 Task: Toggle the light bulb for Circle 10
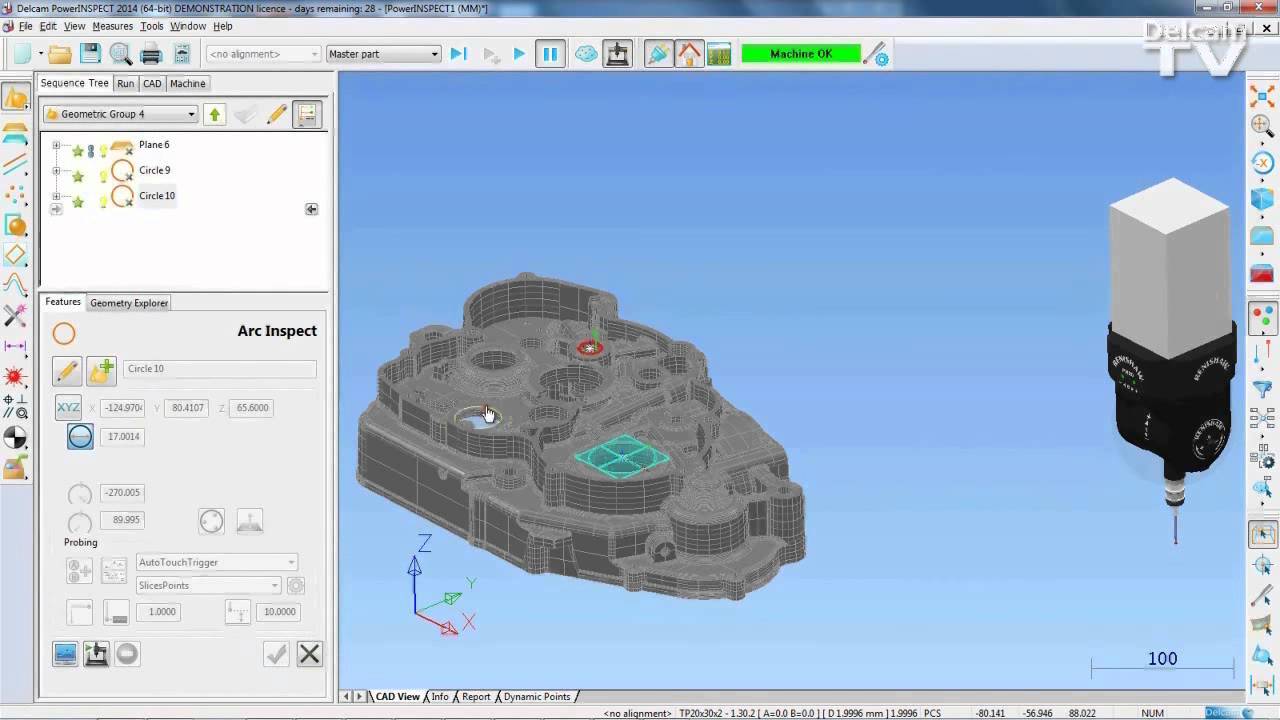[103, 202]
